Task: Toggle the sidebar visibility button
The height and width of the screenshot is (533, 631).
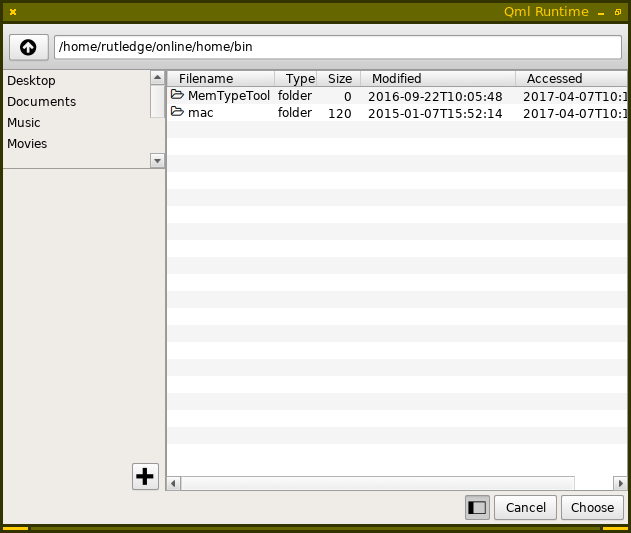Action: [477, 507]
